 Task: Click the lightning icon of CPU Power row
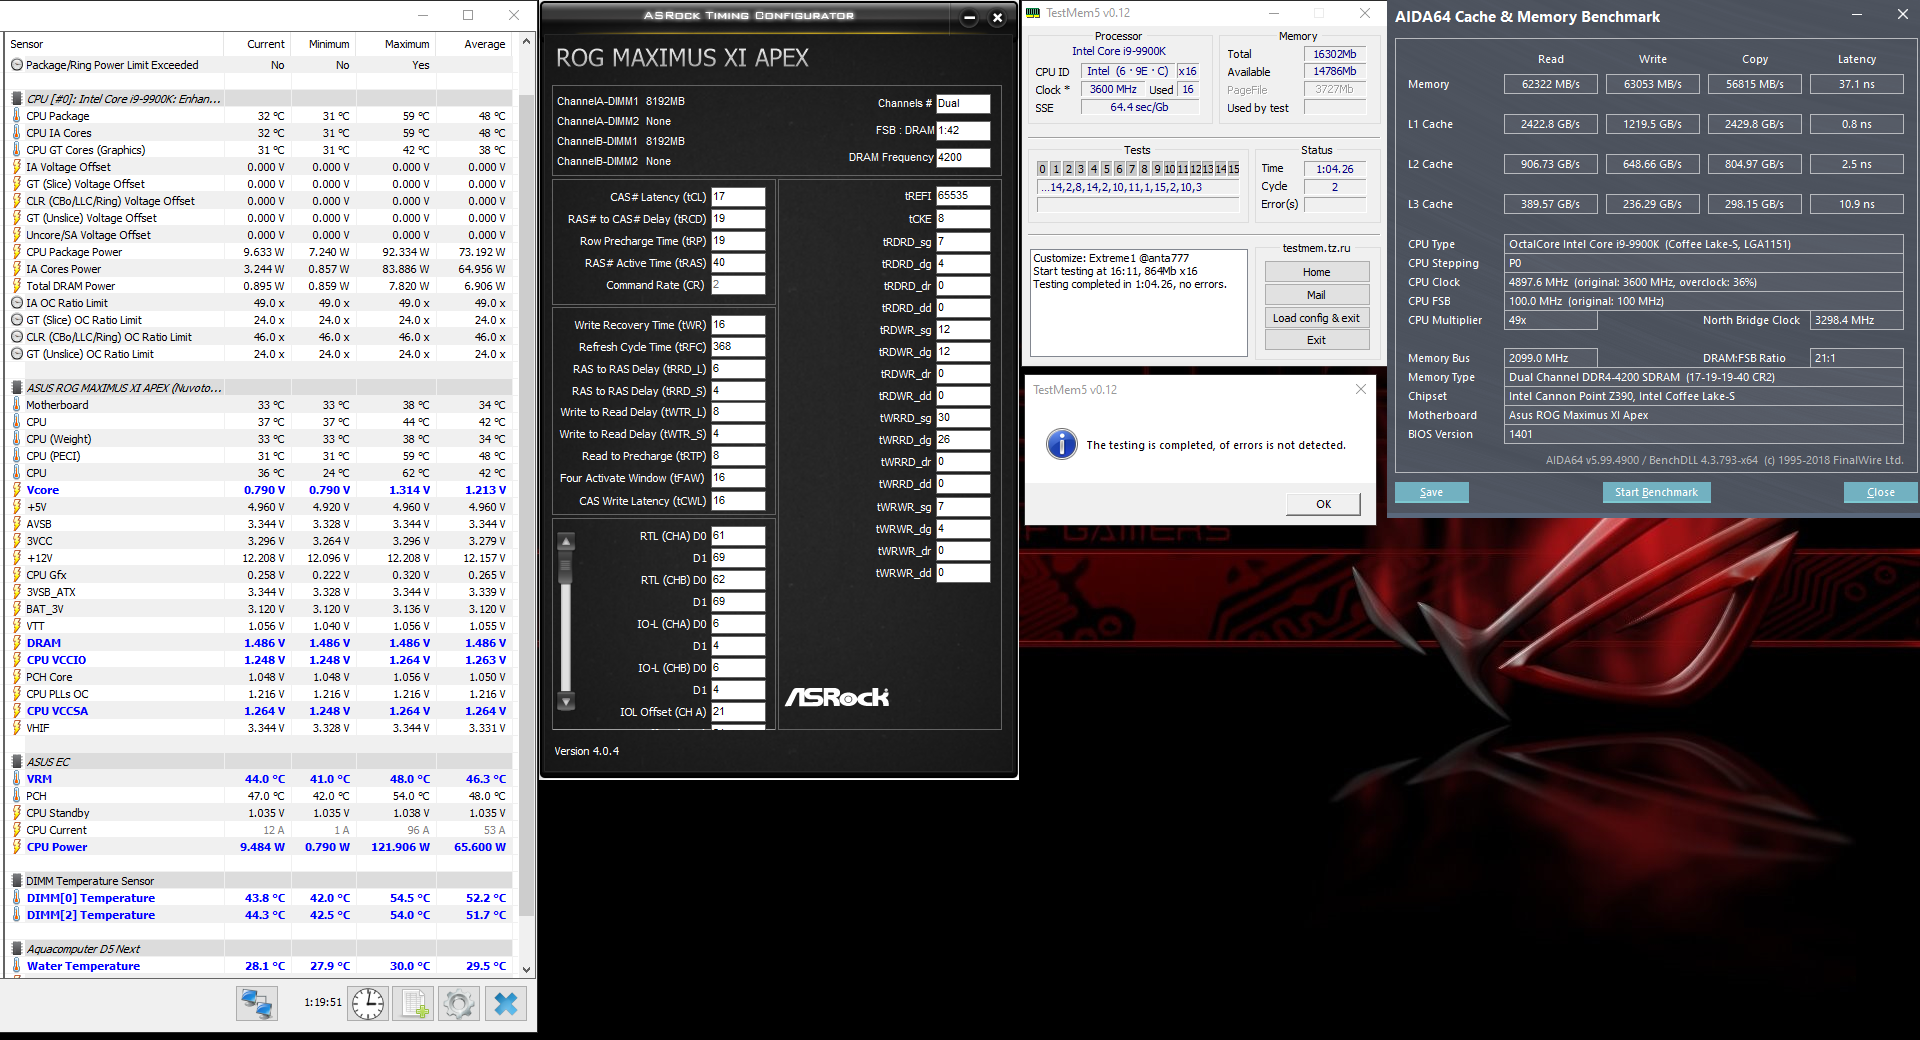point(17,847)
